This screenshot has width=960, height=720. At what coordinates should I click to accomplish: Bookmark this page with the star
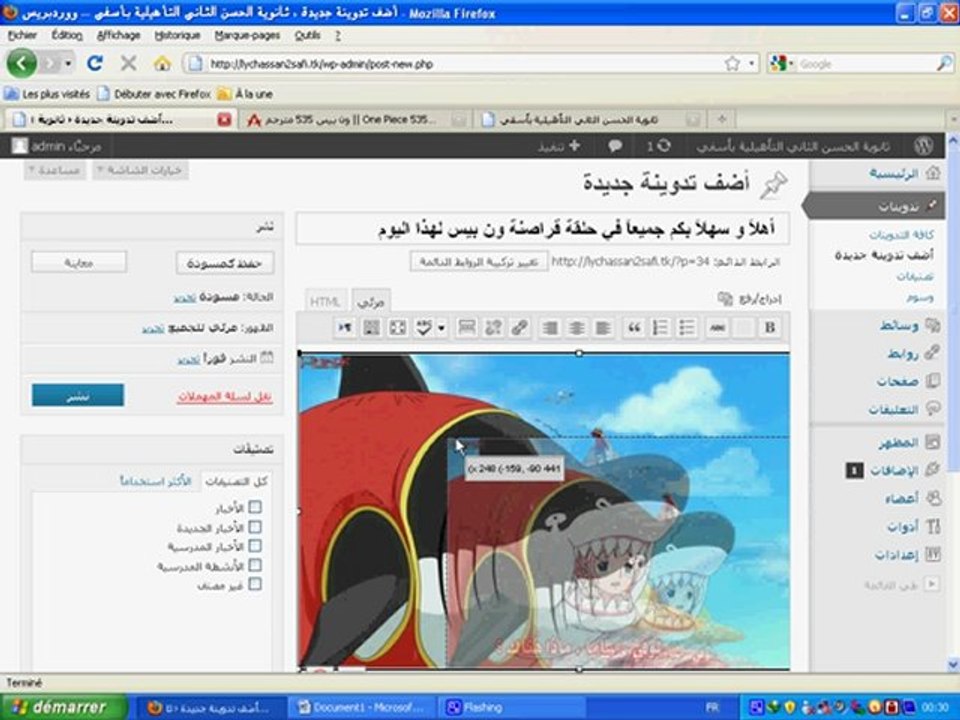732,63
